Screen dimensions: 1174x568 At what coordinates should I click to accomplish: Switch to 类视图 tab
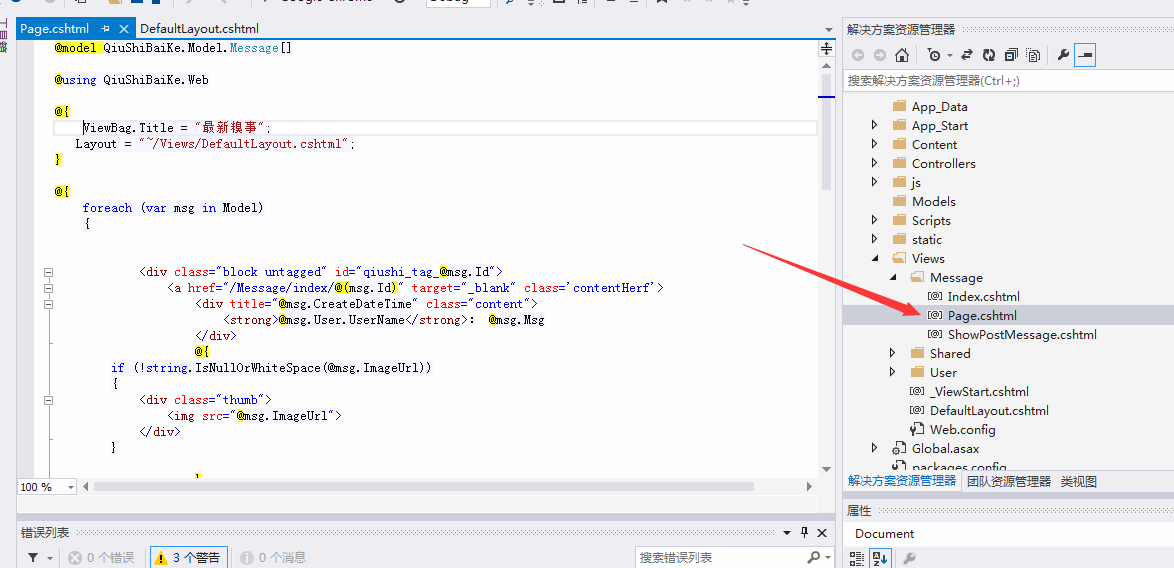pos(1078,482)
